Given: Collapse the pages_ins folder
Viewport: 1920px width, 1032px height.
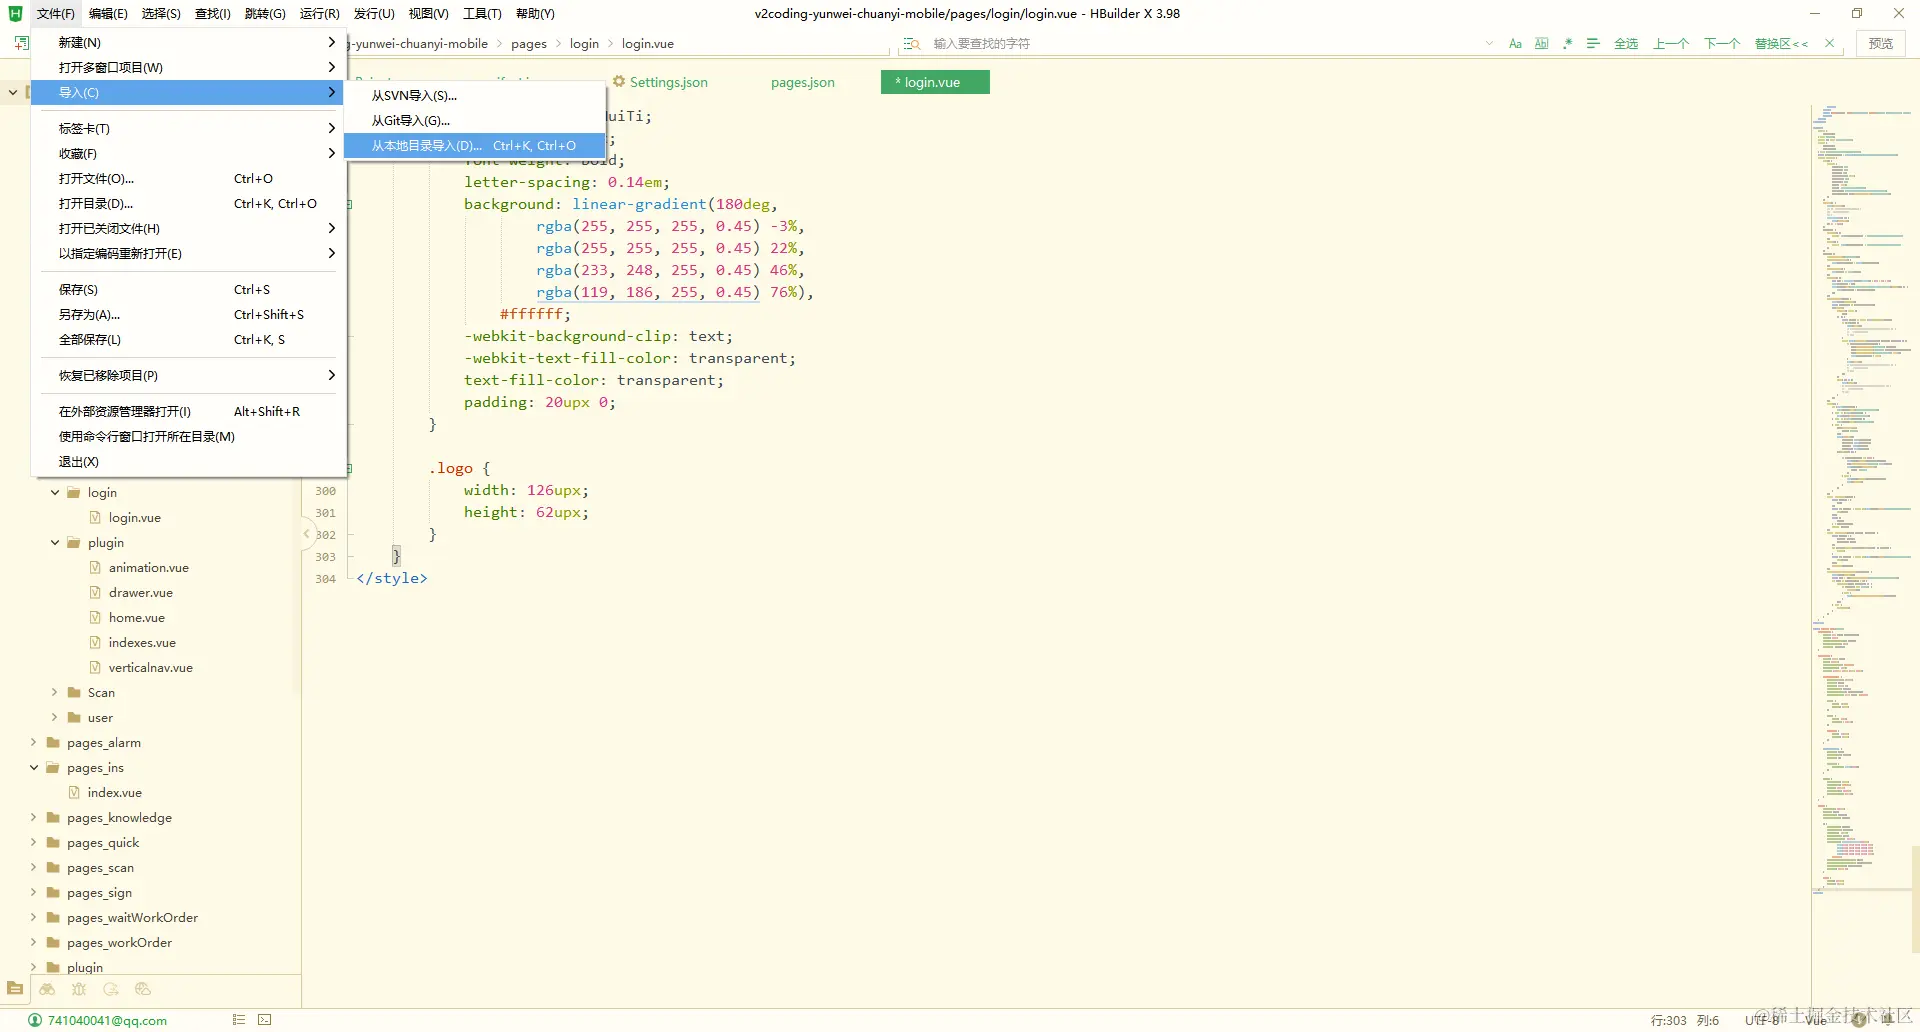Looking at the screenshot, I should [34, 768].
